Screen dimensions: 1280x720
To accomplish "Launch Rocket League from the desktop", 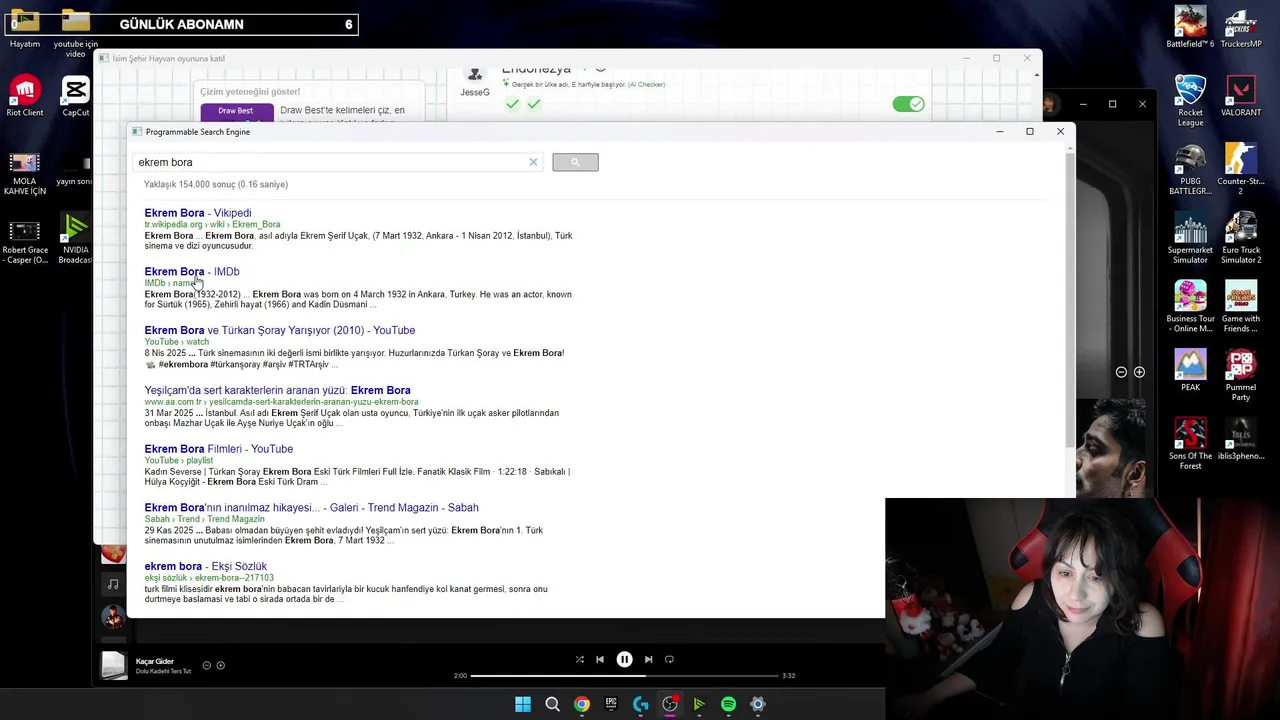I will point(1190,100).
